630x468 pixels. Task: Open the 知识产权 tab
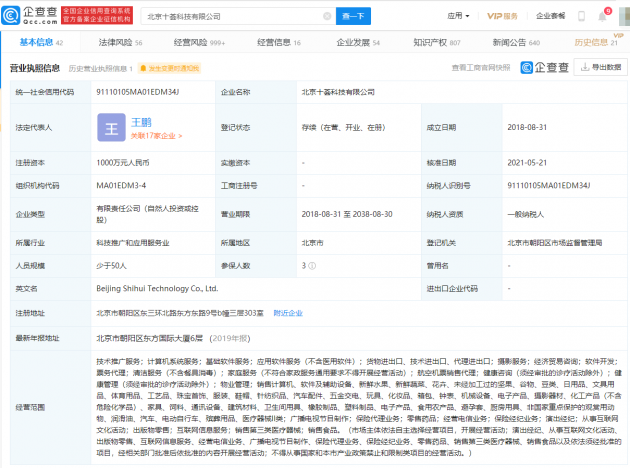(437, 43)
